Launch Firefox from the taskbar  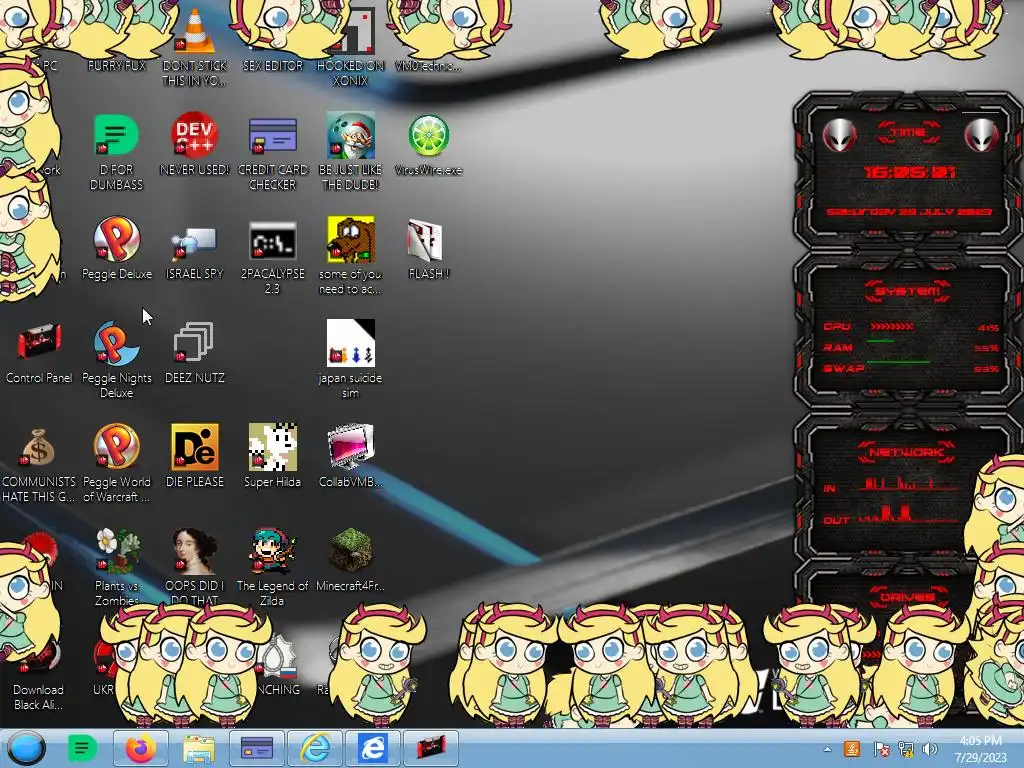(x=140, y=748)
